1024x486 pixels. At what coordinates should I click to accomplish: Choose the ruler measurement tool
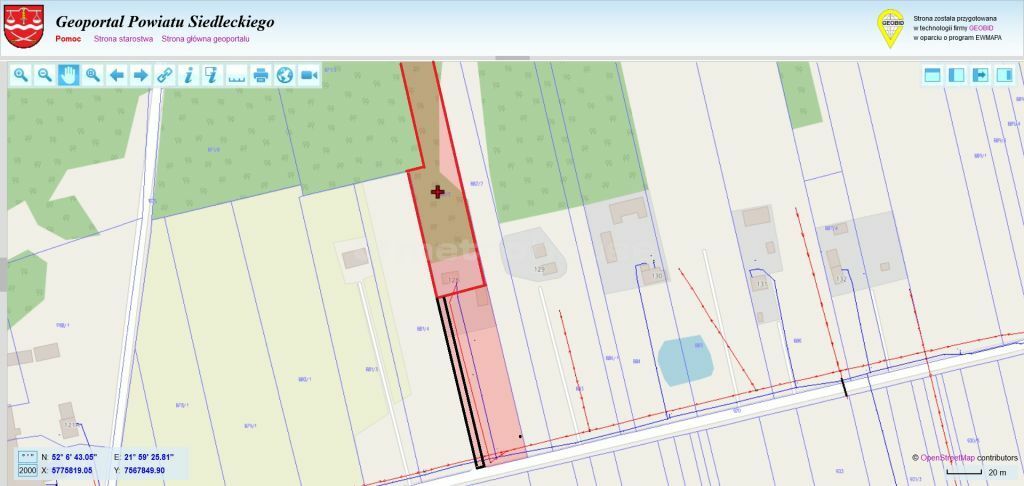[237, 75]
